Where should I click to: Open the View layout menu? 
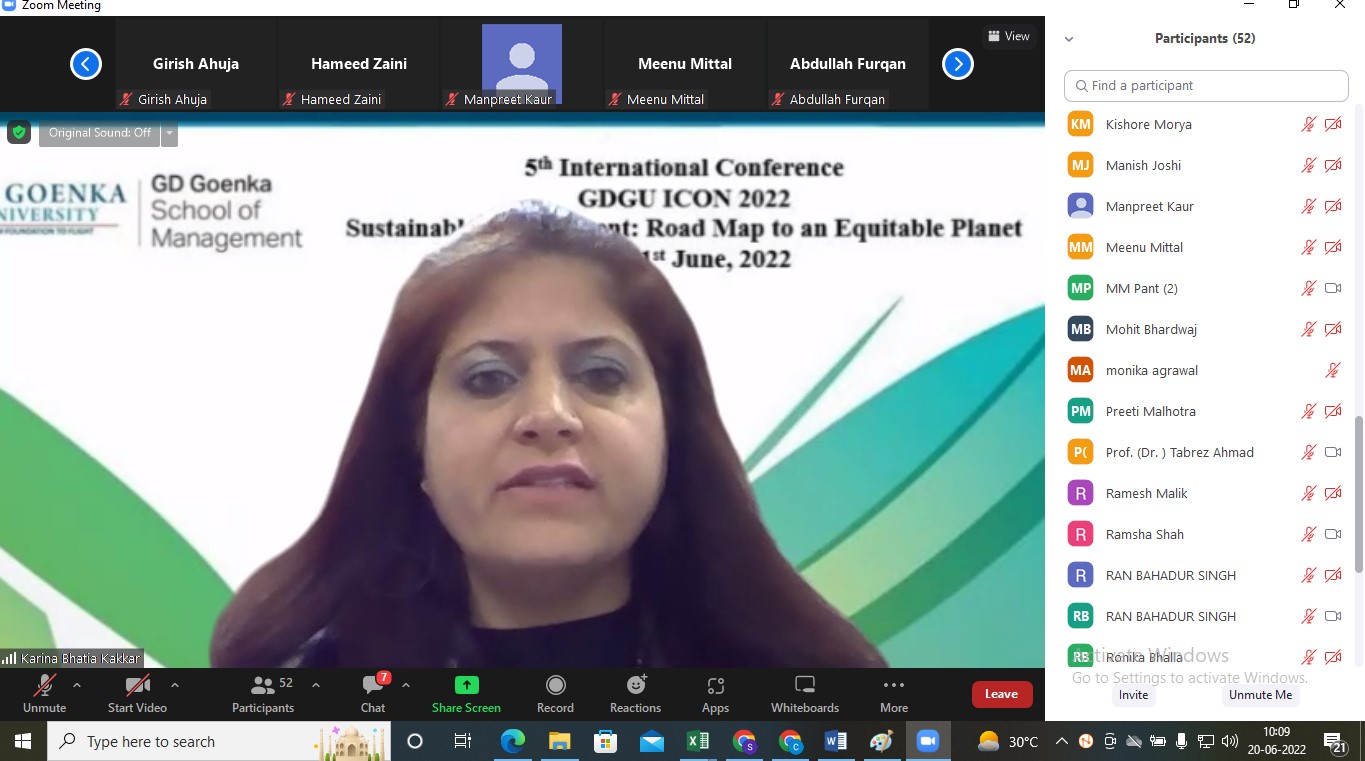[1008, 36]
